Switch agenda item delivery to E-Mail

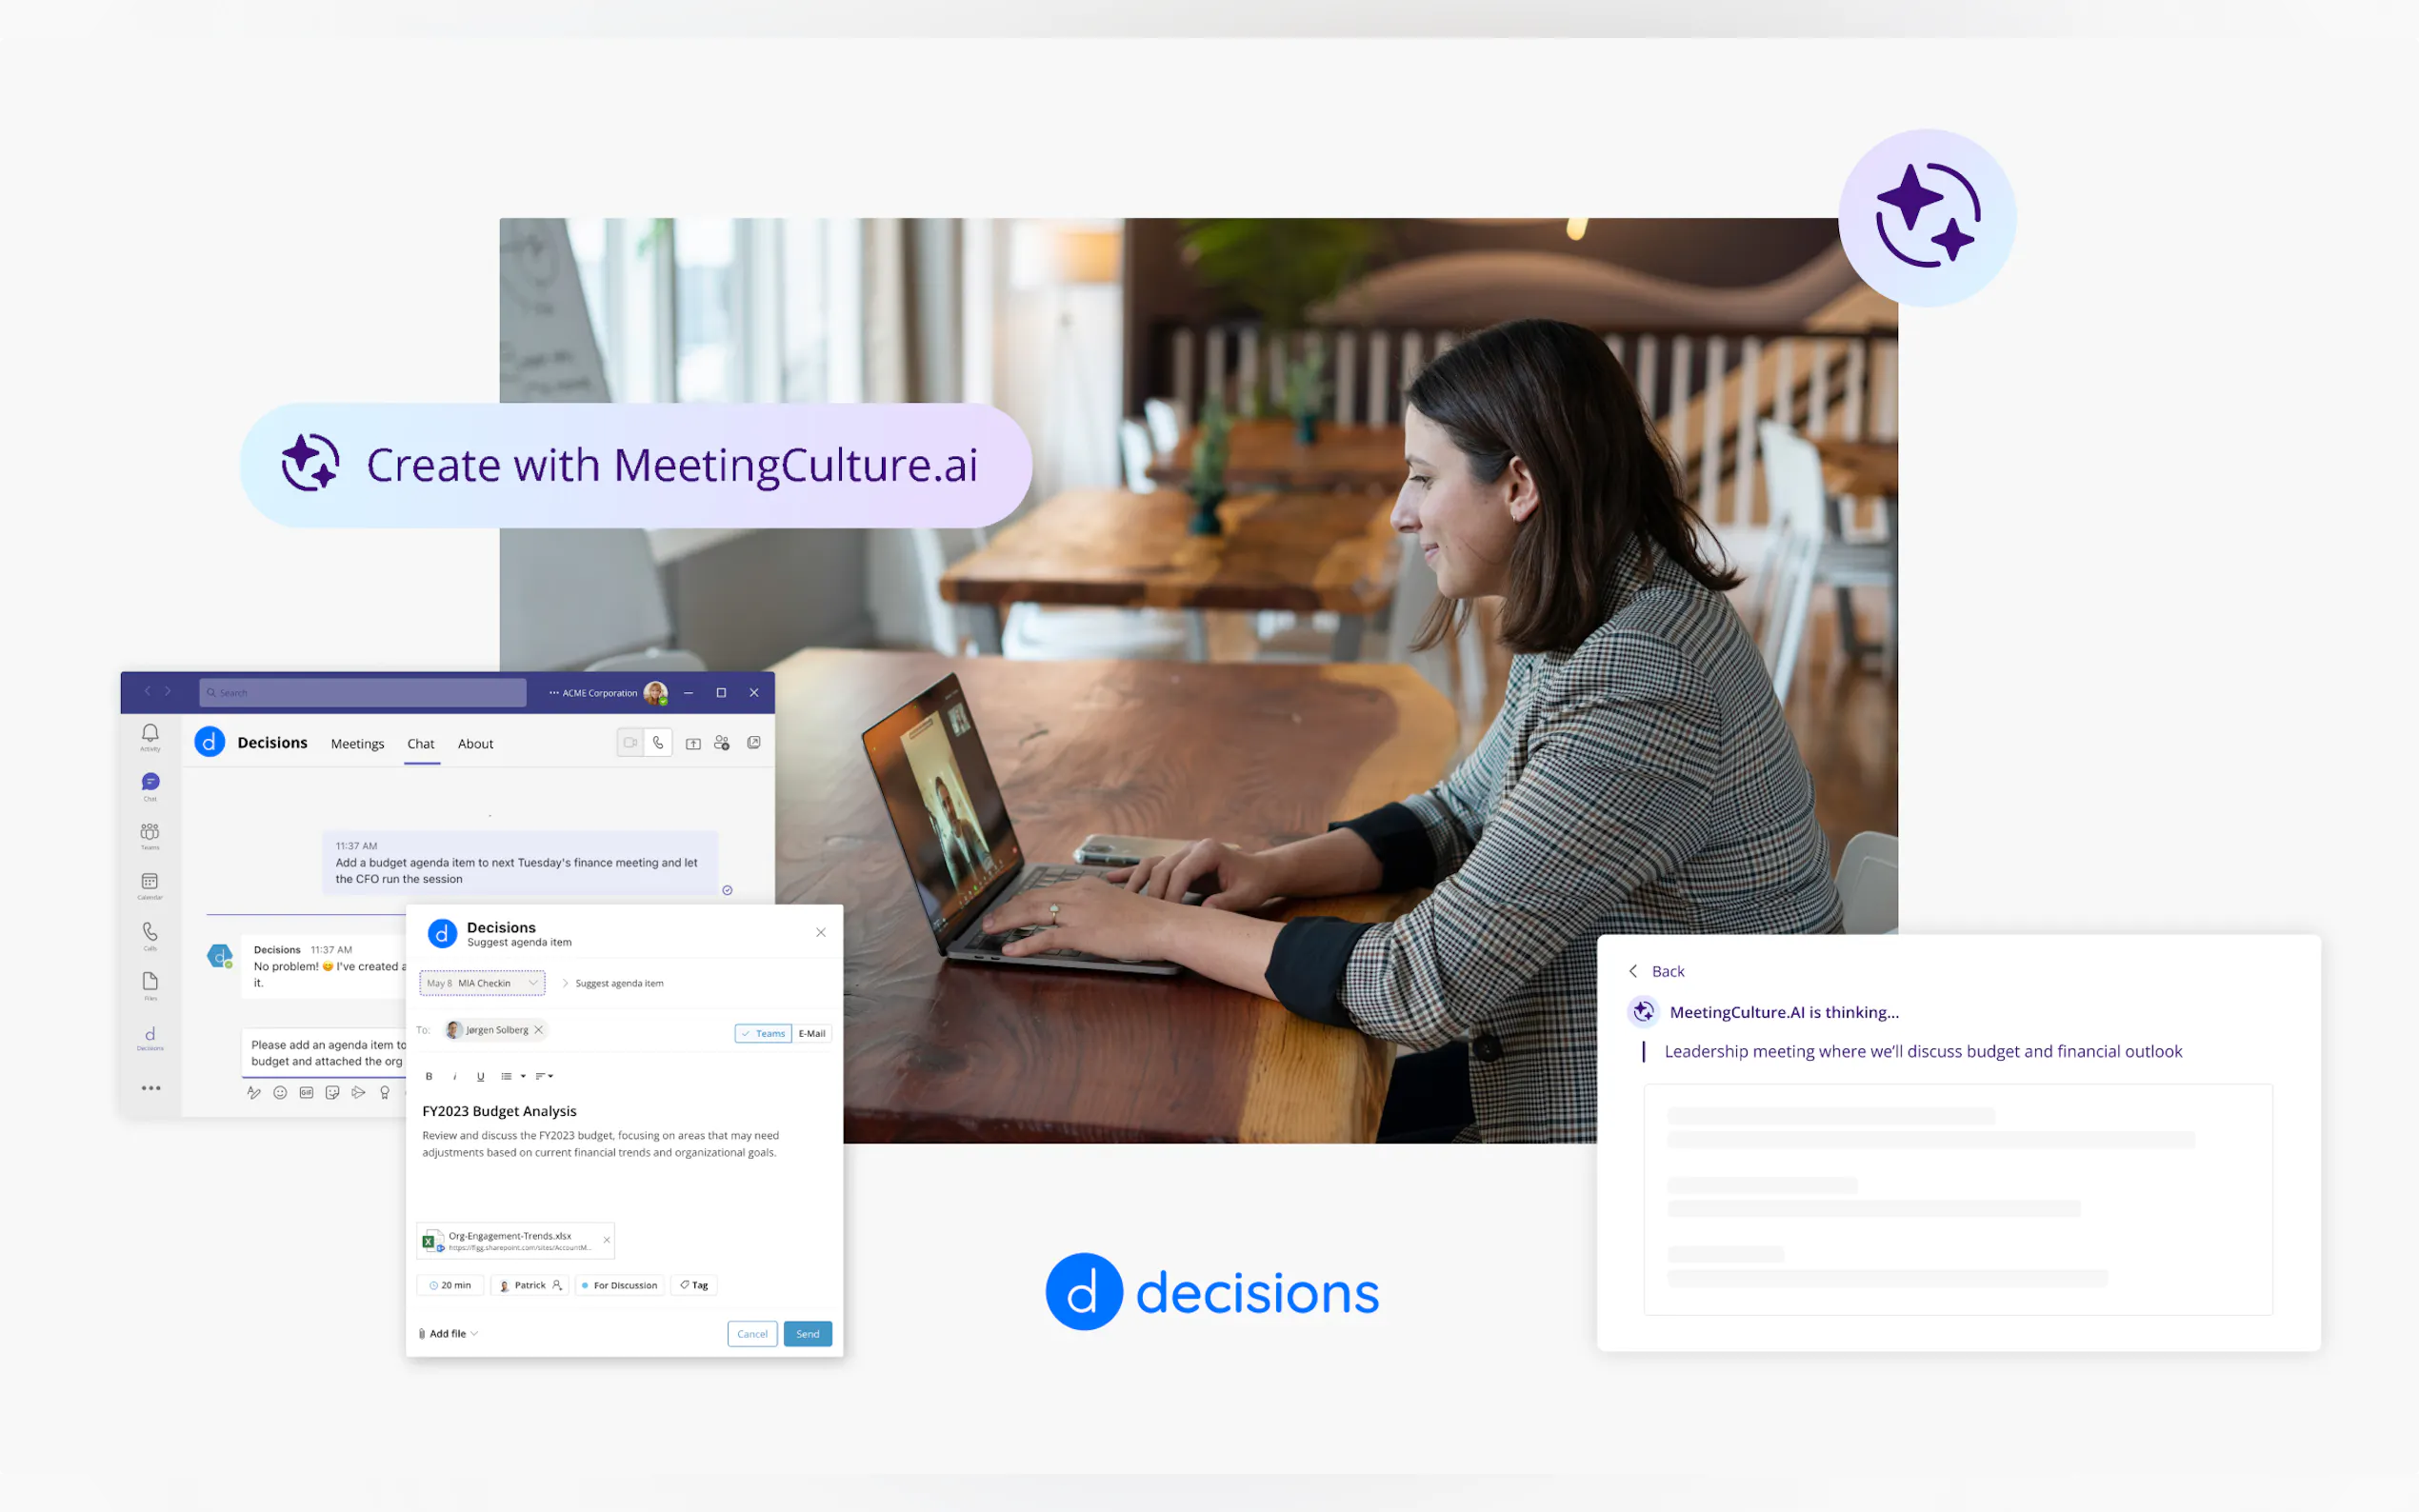pos(812,1033)
